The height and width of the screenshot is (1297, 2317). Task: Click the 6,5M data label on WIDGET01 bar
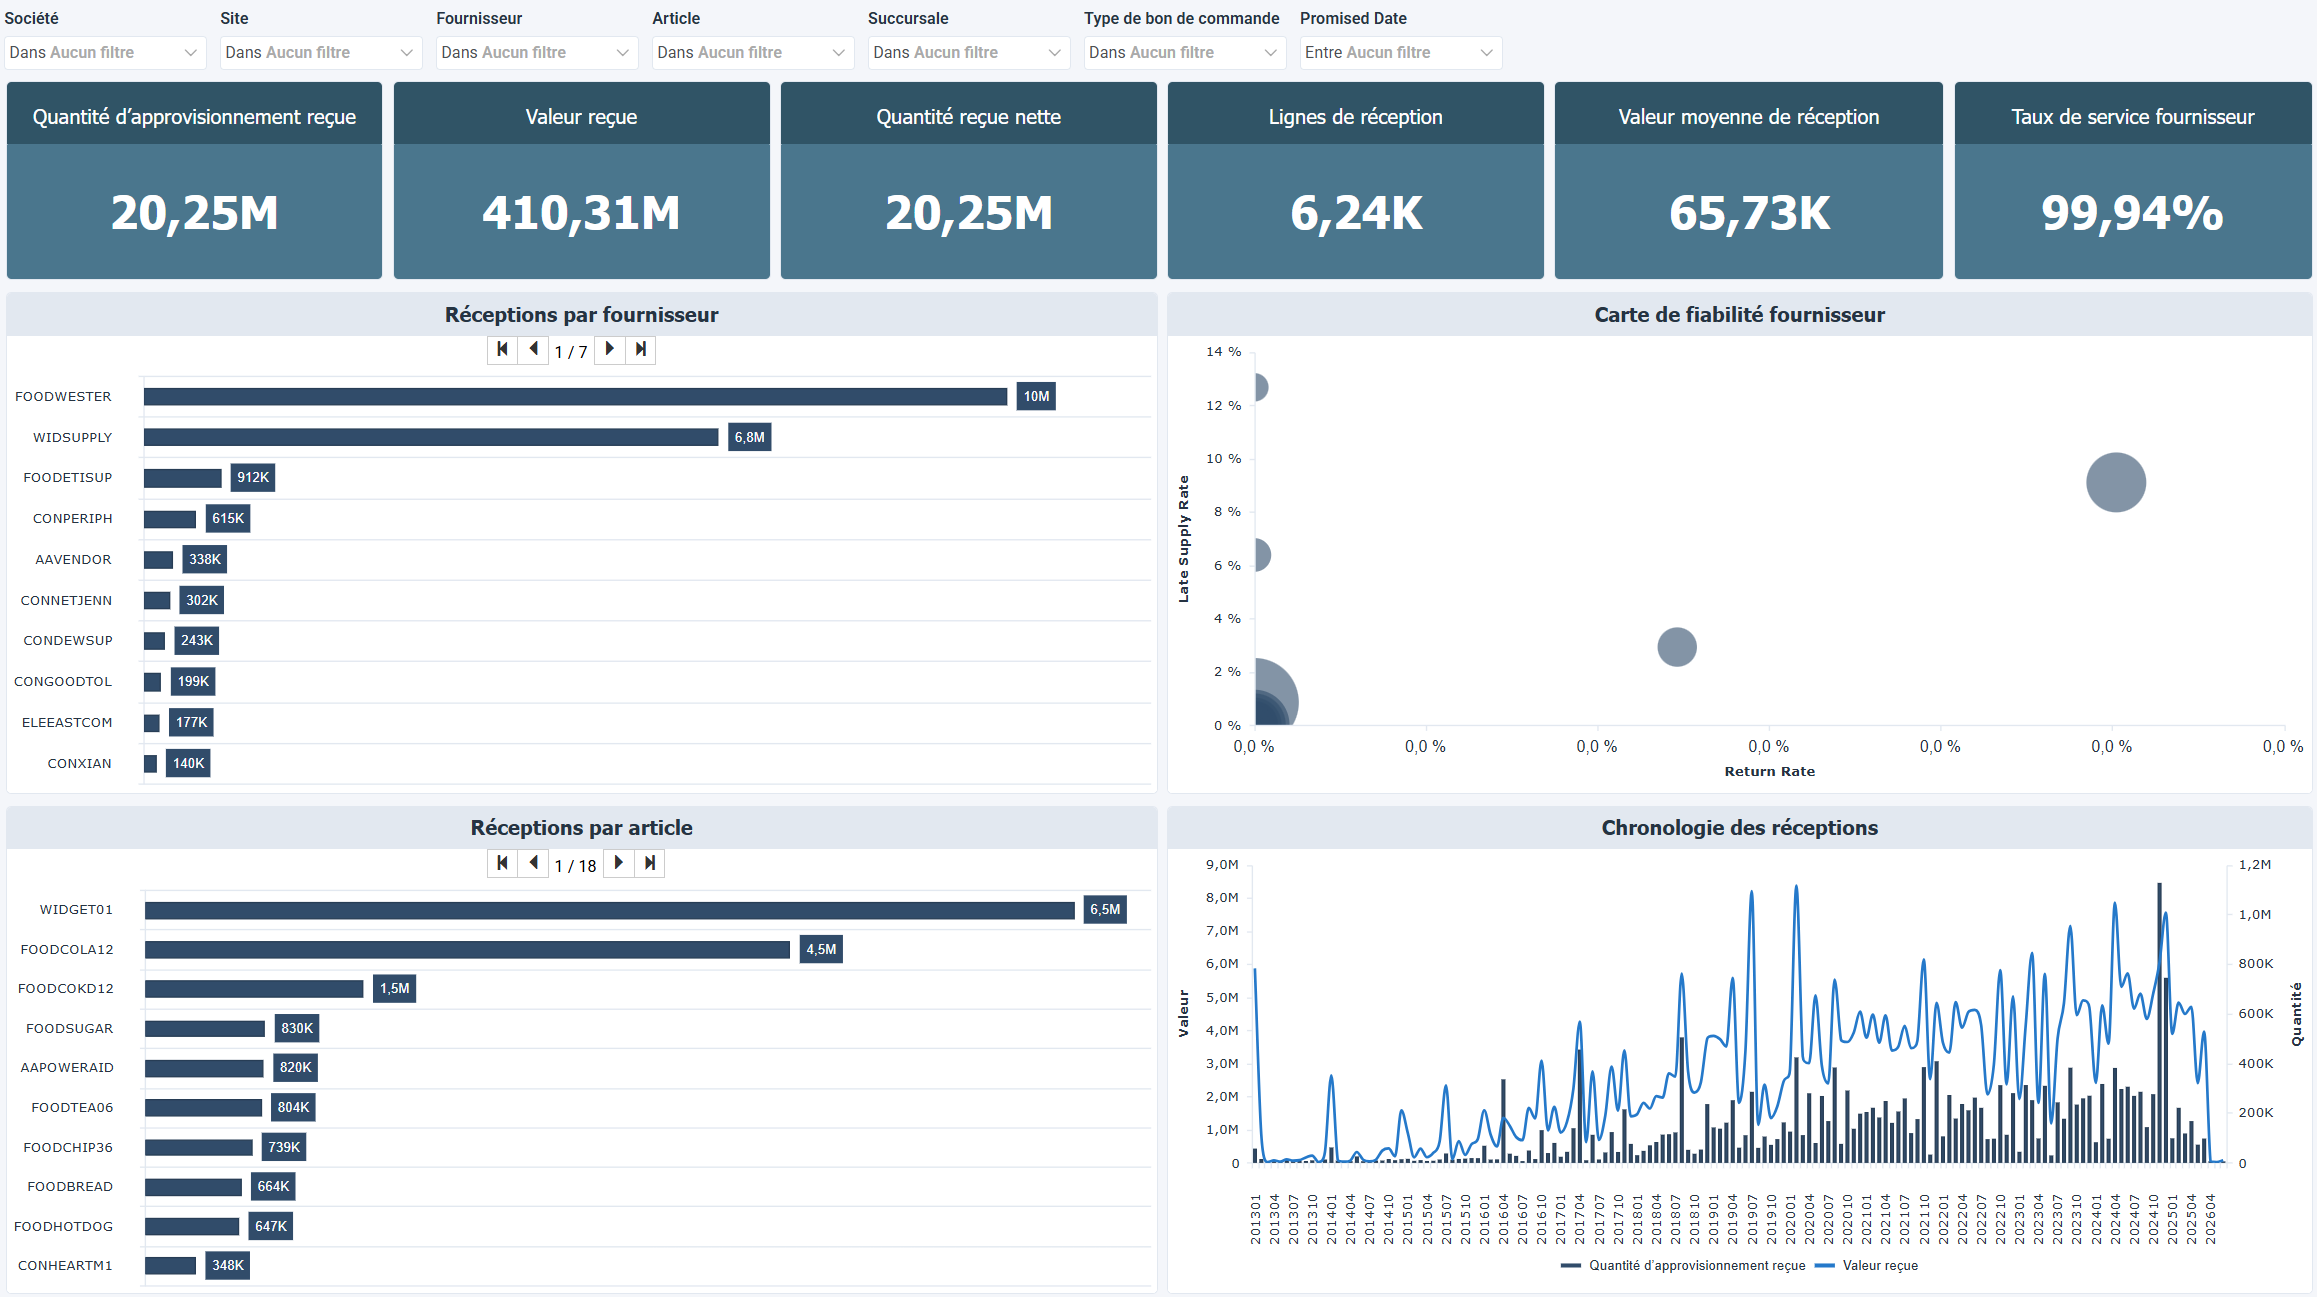tap(1104, 909)
